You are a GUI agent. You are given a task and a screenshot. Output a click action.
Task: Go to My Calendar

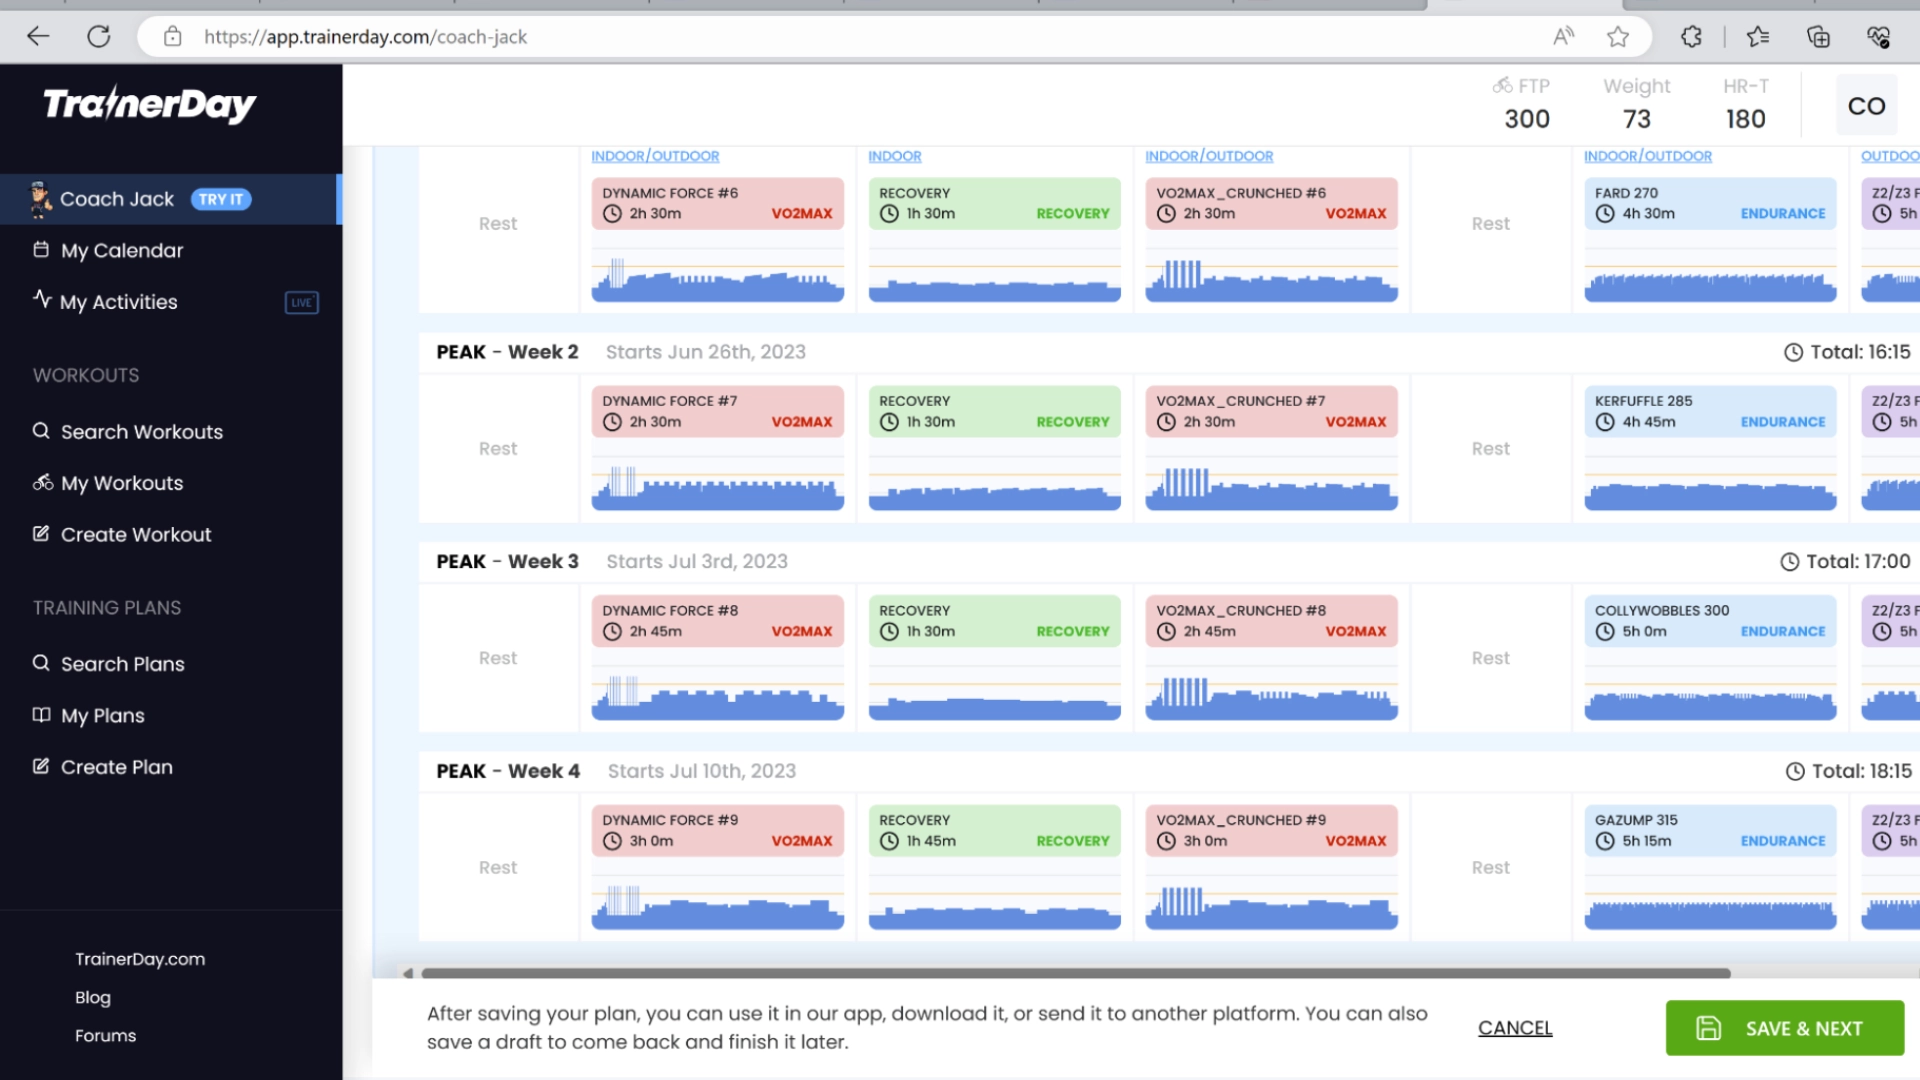click(x=122, y=250)
